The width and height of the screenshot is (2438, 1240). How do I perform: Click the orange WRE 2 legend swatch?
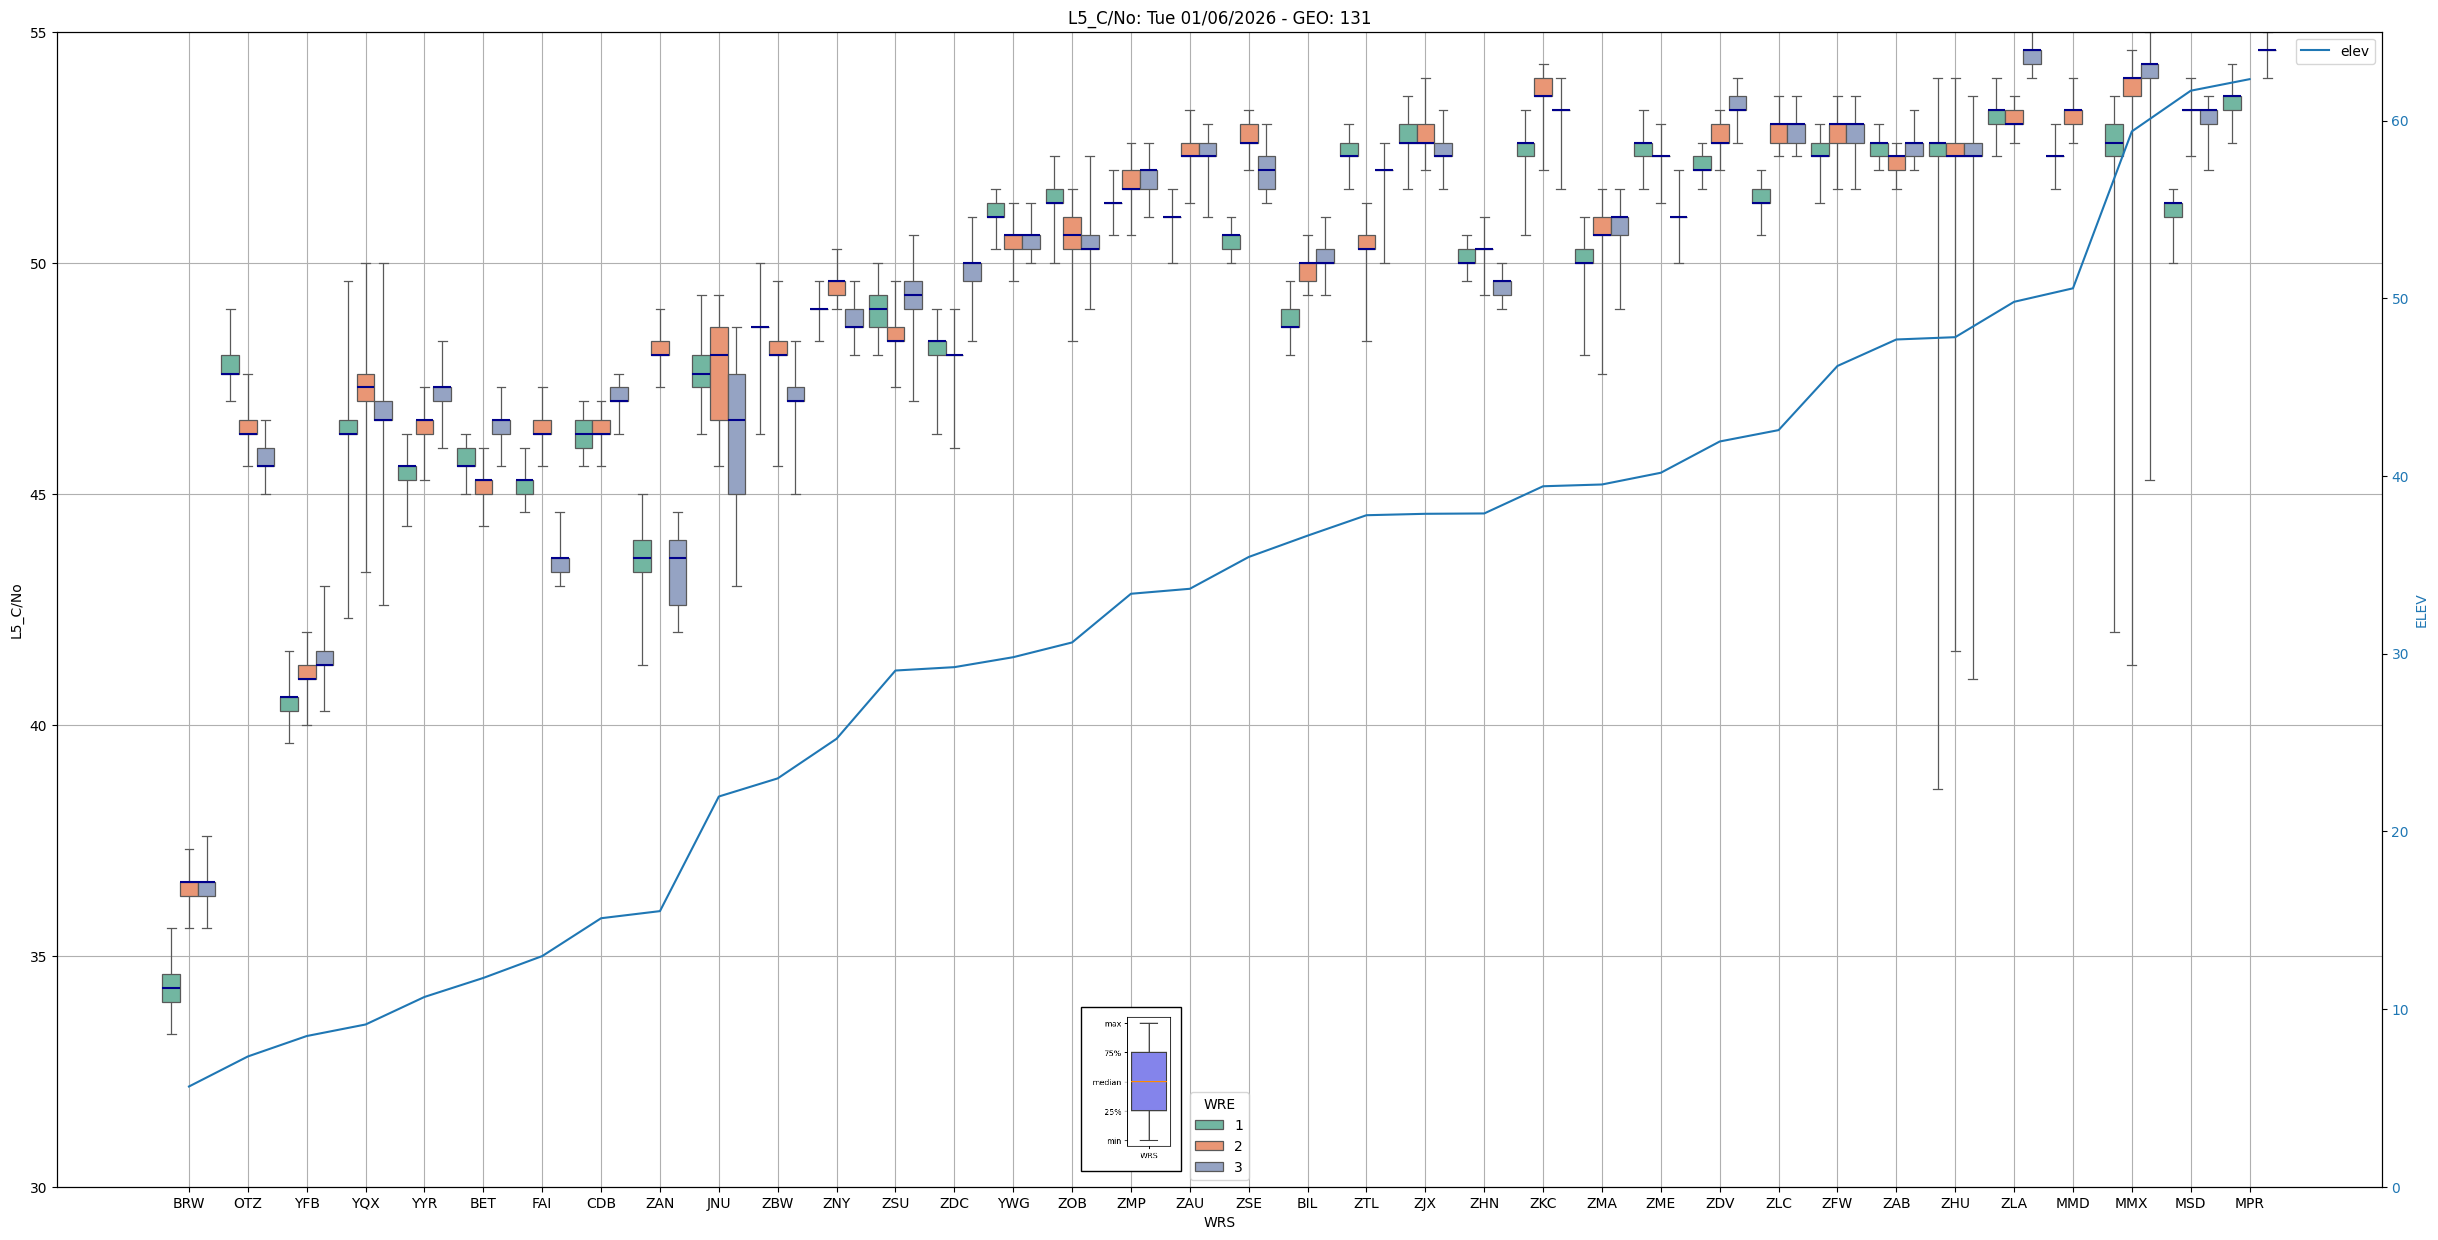[x=1209, y=1146]
